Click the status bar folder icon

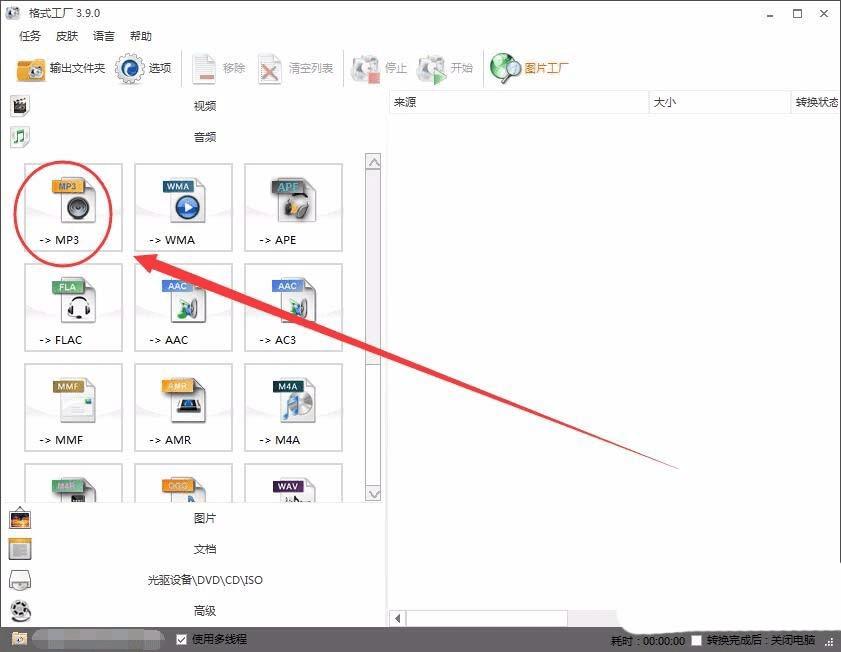point(19,639)
